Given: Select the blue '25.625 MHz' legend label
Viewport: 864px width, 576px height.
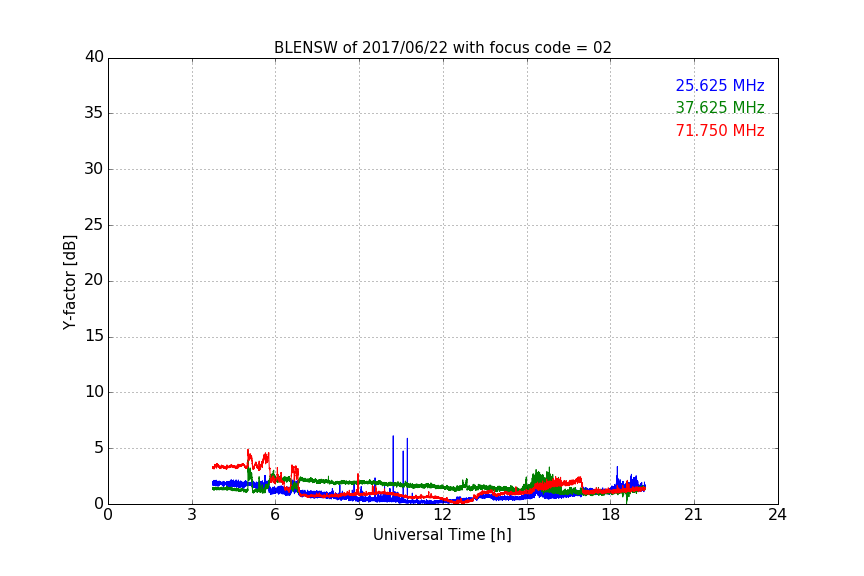Looking at the screenshot, I should click(x=720, y=86).
